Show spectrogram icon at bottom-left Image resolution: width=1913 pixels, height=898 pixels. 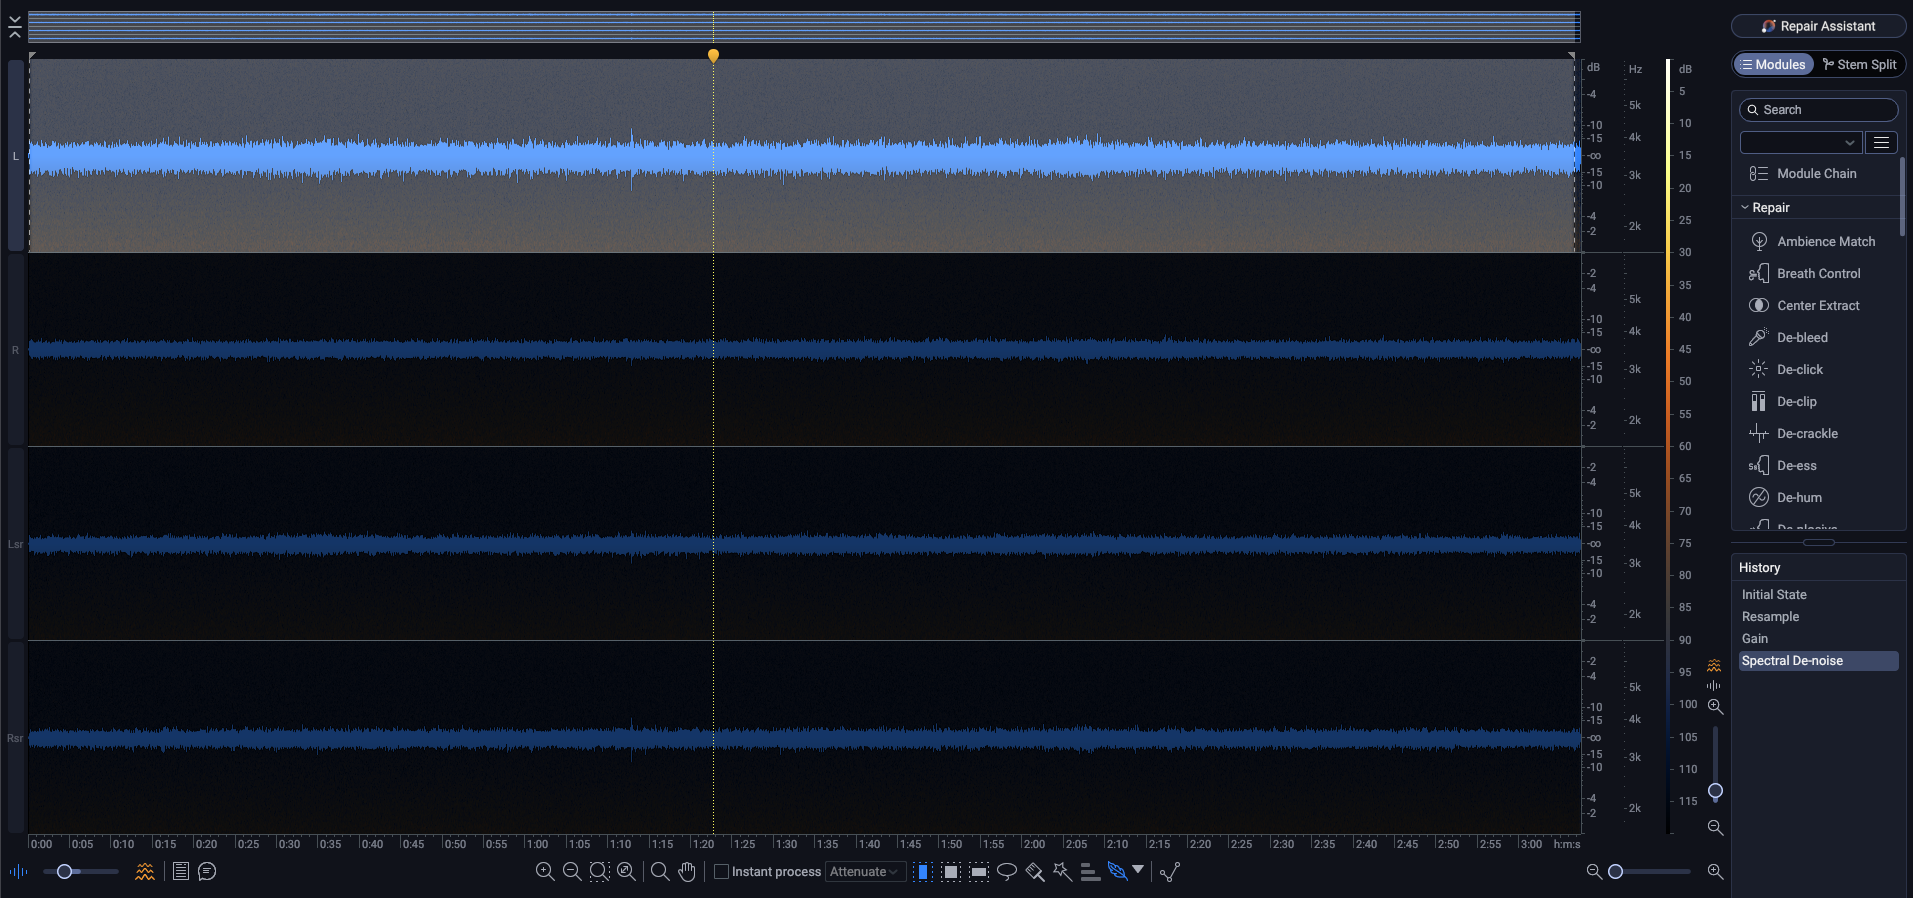point(145,872)
